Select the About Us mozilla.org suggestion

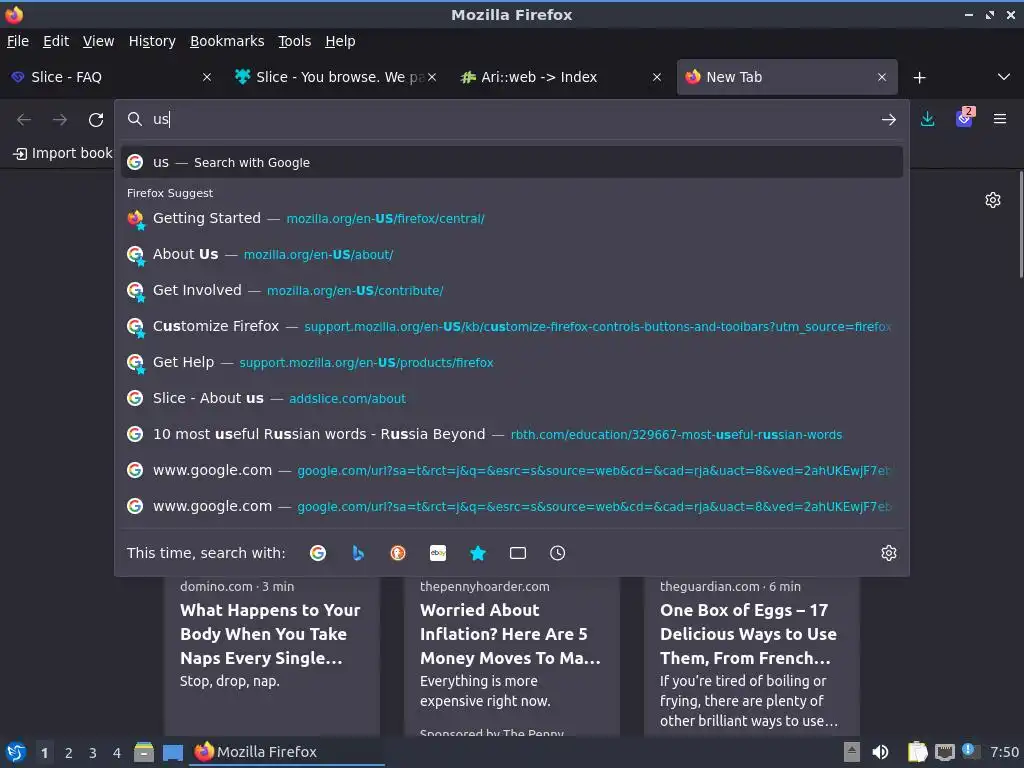(512, 254)
